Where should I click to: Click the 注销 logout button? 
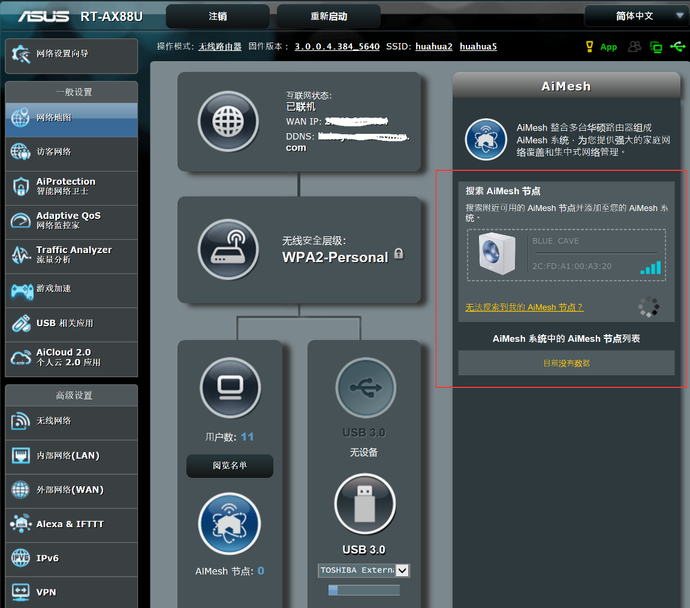218,16
